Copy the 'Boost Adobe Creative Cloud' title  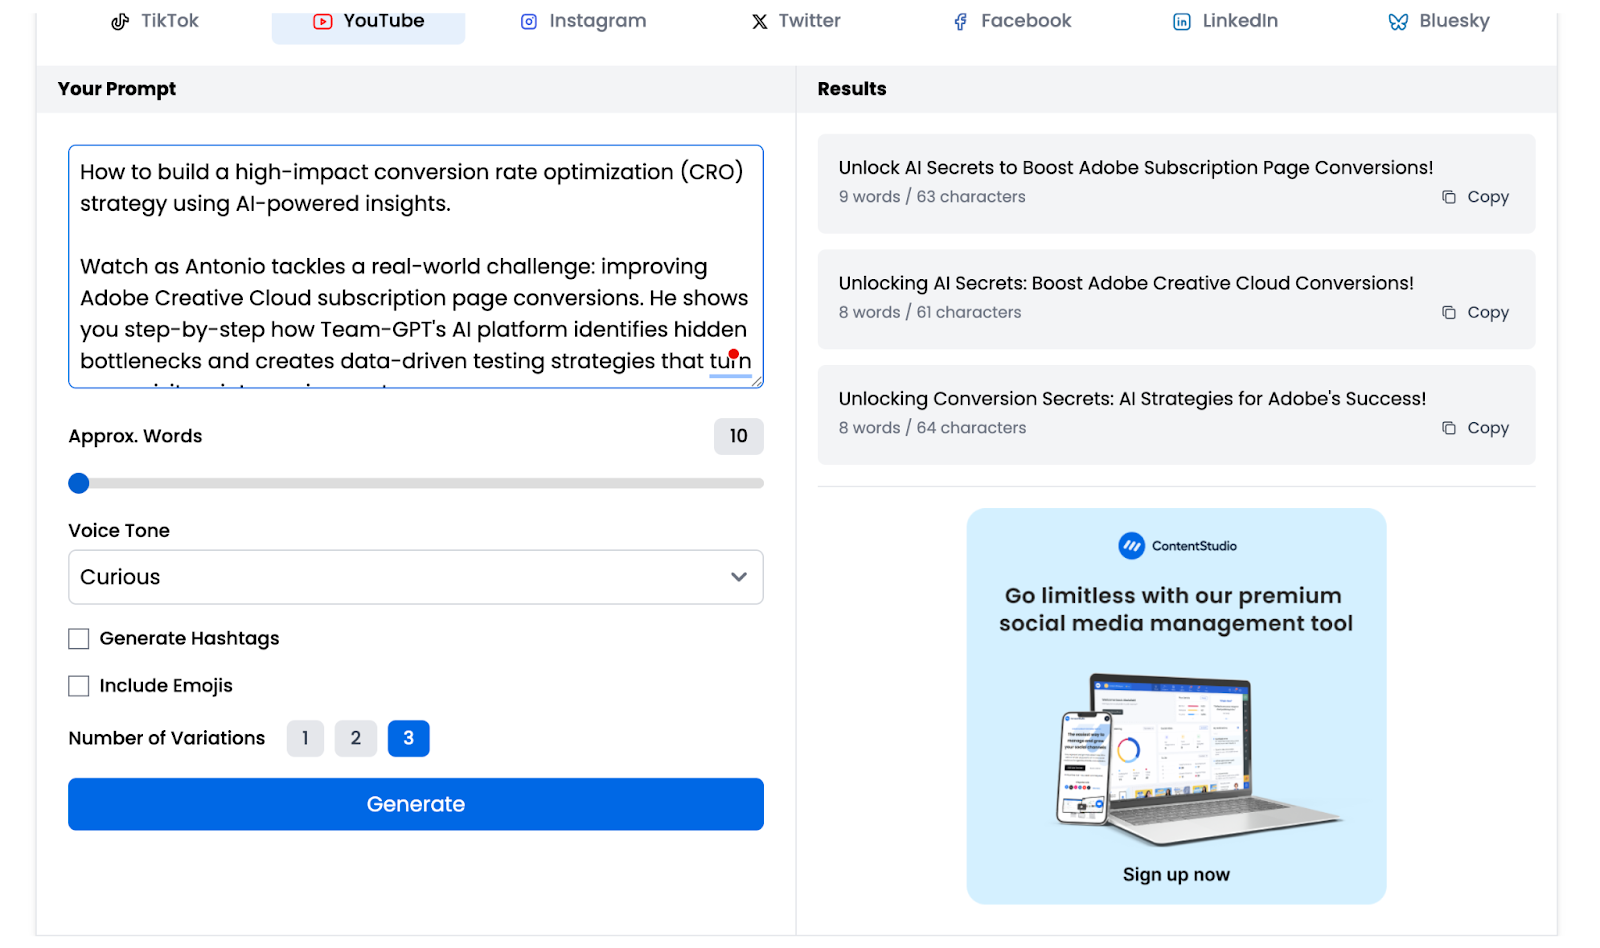[x=1475, y=312]
